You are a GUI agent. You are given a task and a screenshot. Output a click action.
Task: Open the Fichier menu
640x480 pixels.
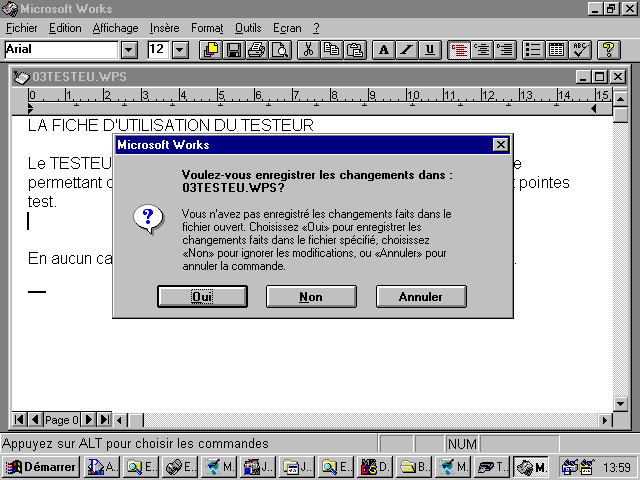point(22,28)
